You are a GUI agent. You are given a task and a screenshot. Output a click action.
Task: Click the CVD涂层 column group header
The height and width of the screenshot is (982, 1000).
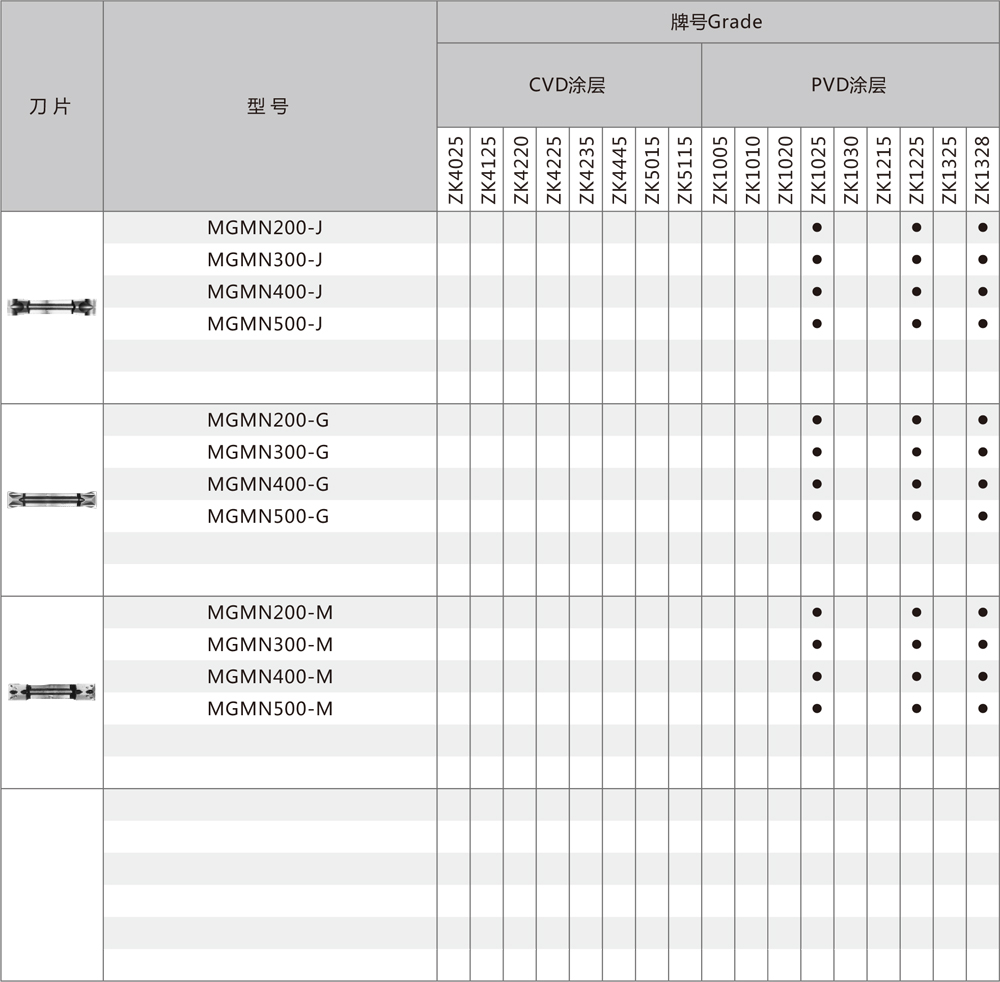[567, 85]
